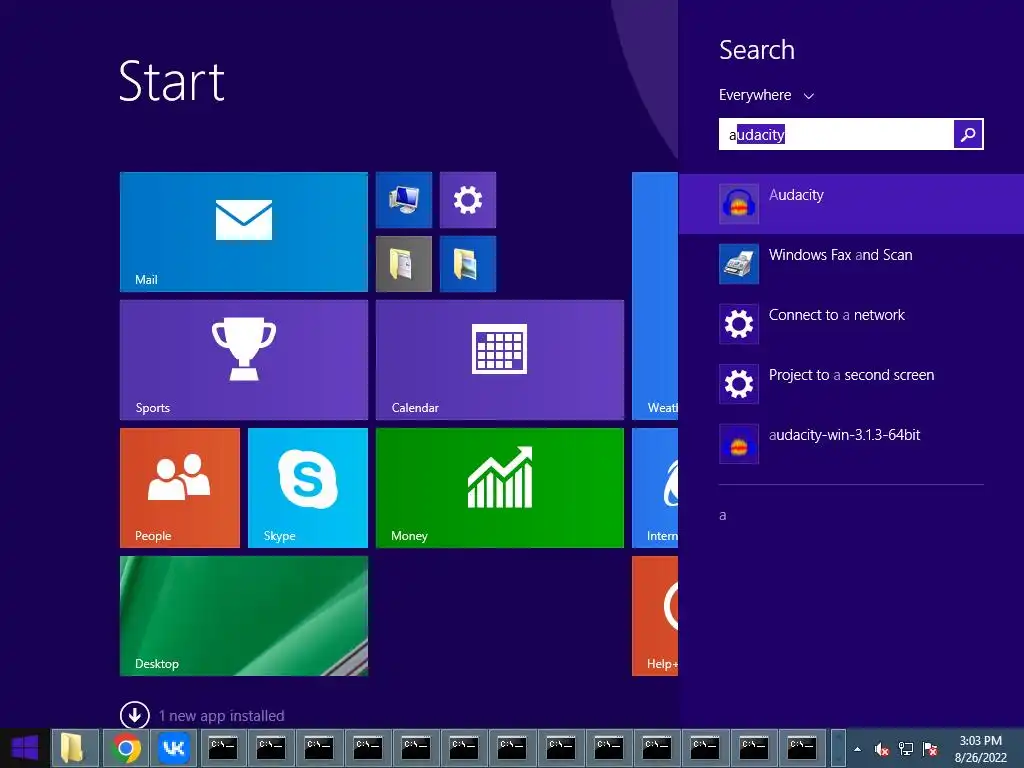Launch the Skype tile

308,488
